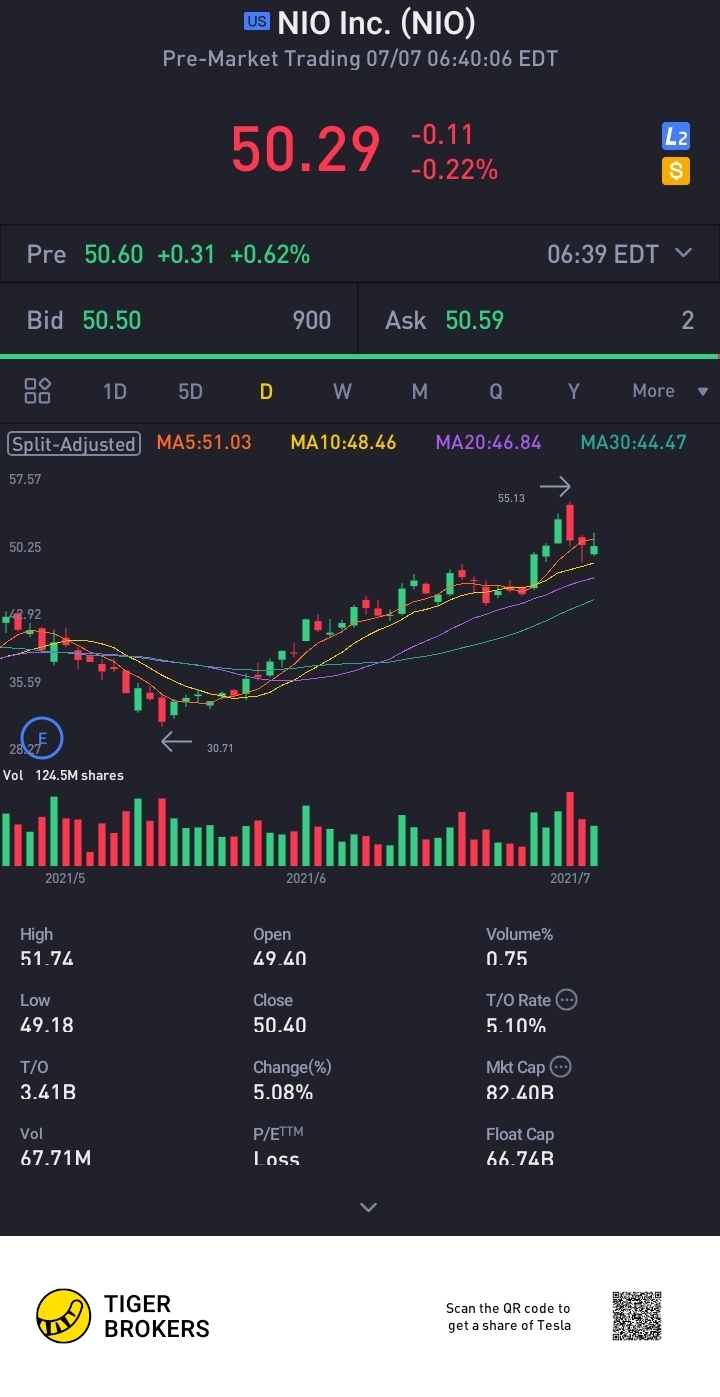
Task: Tap the 55.13 chart high label
Action: [x=511, y=497]
